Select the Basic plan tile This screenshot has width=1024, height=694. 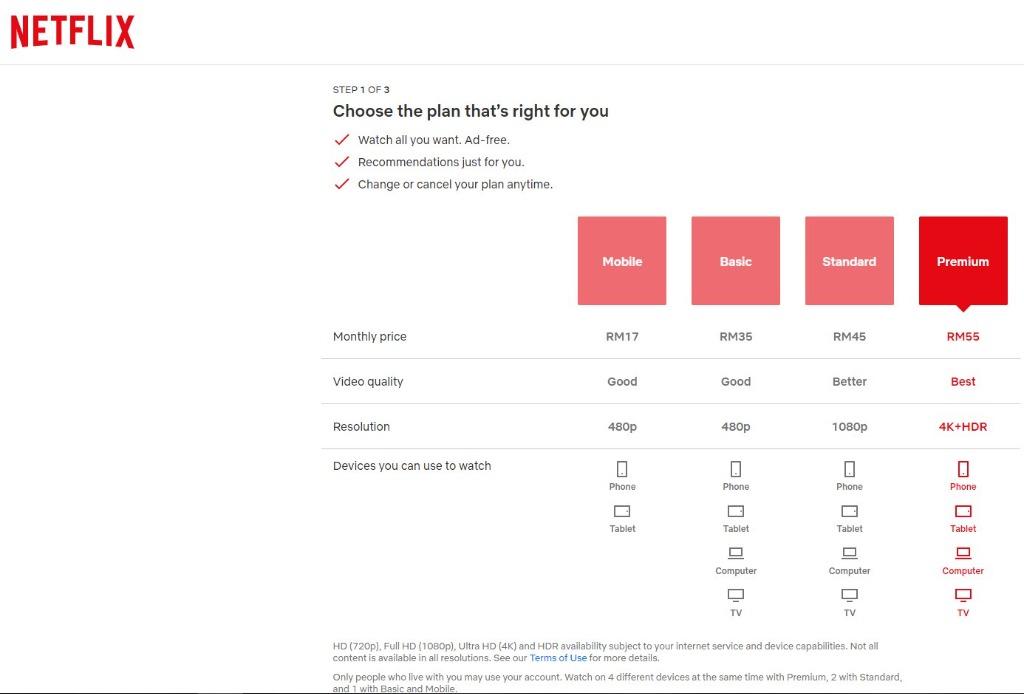click(x=735, y=260)
